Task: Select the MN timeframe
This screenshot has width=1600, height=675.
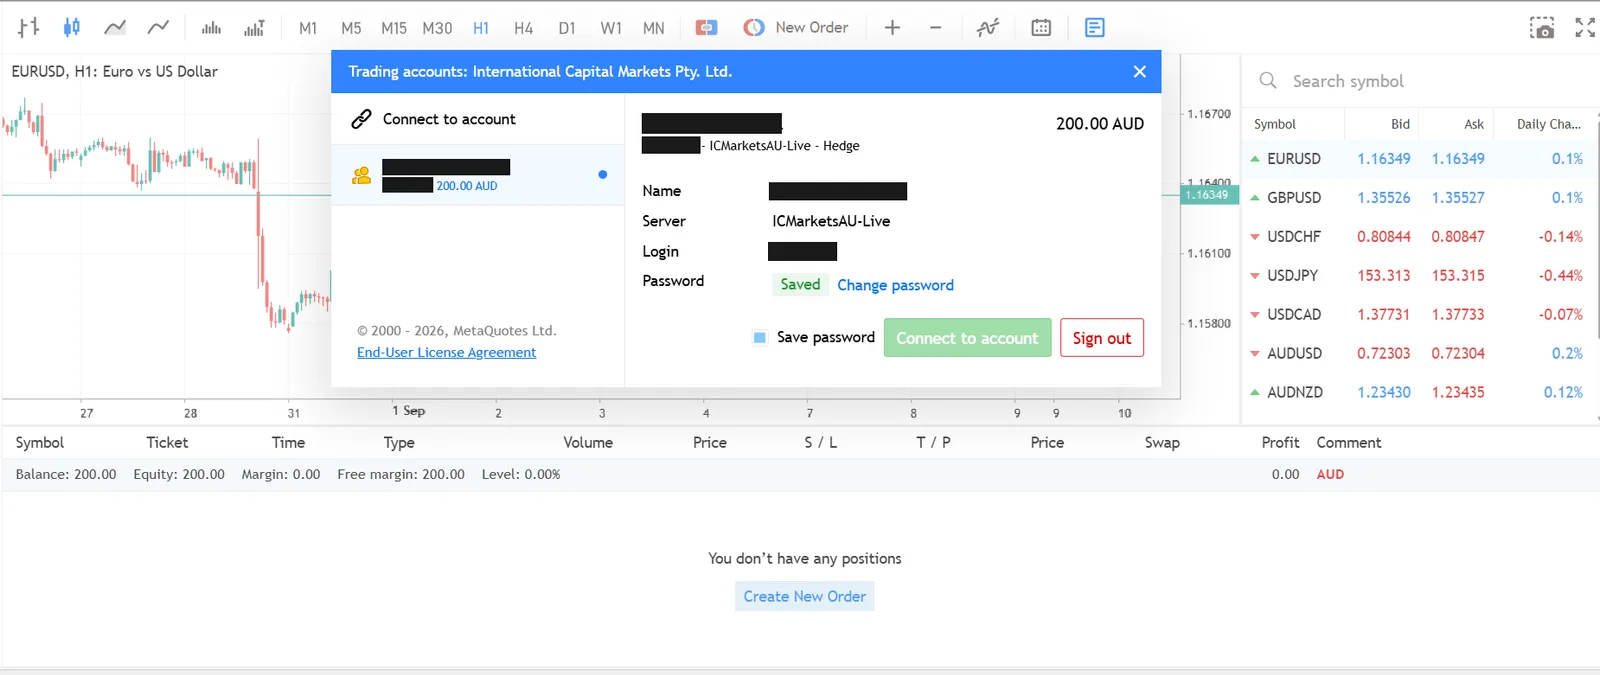Action: 654,28
